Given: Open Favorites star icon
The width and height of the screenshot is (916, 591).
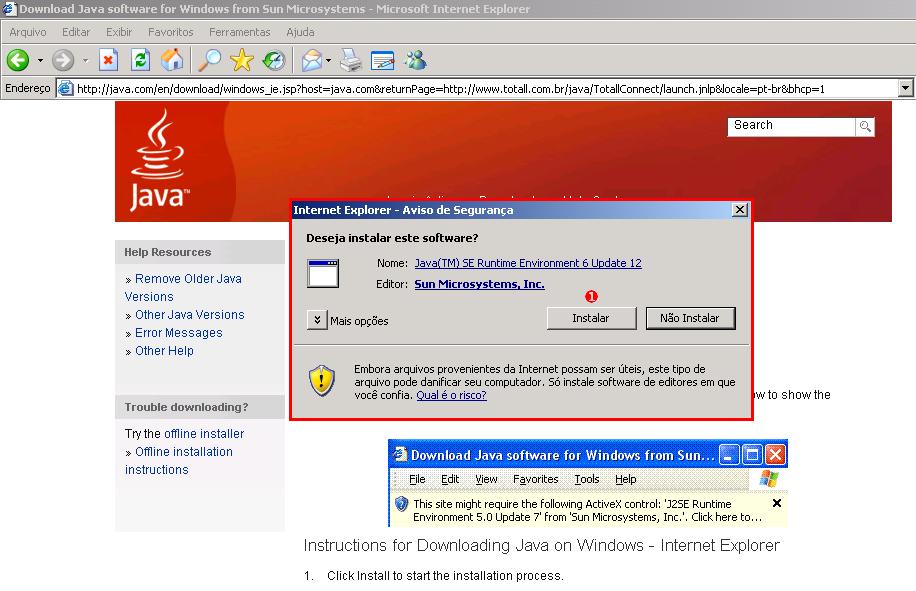Looking at the screenshot, I should point(242,61).
